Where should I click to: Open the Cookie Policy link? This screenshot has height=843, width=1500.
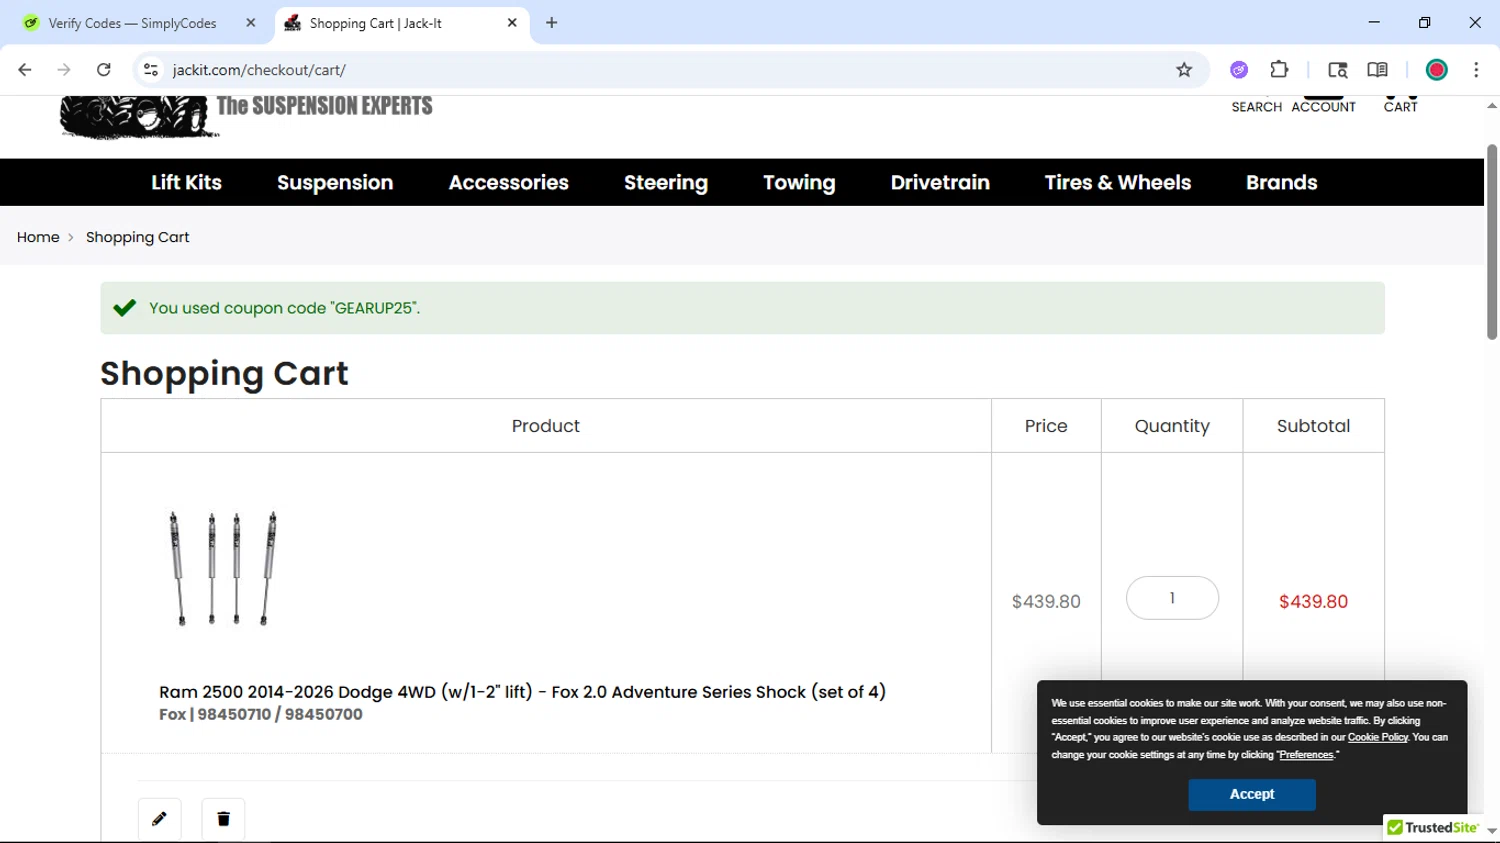1377,737
